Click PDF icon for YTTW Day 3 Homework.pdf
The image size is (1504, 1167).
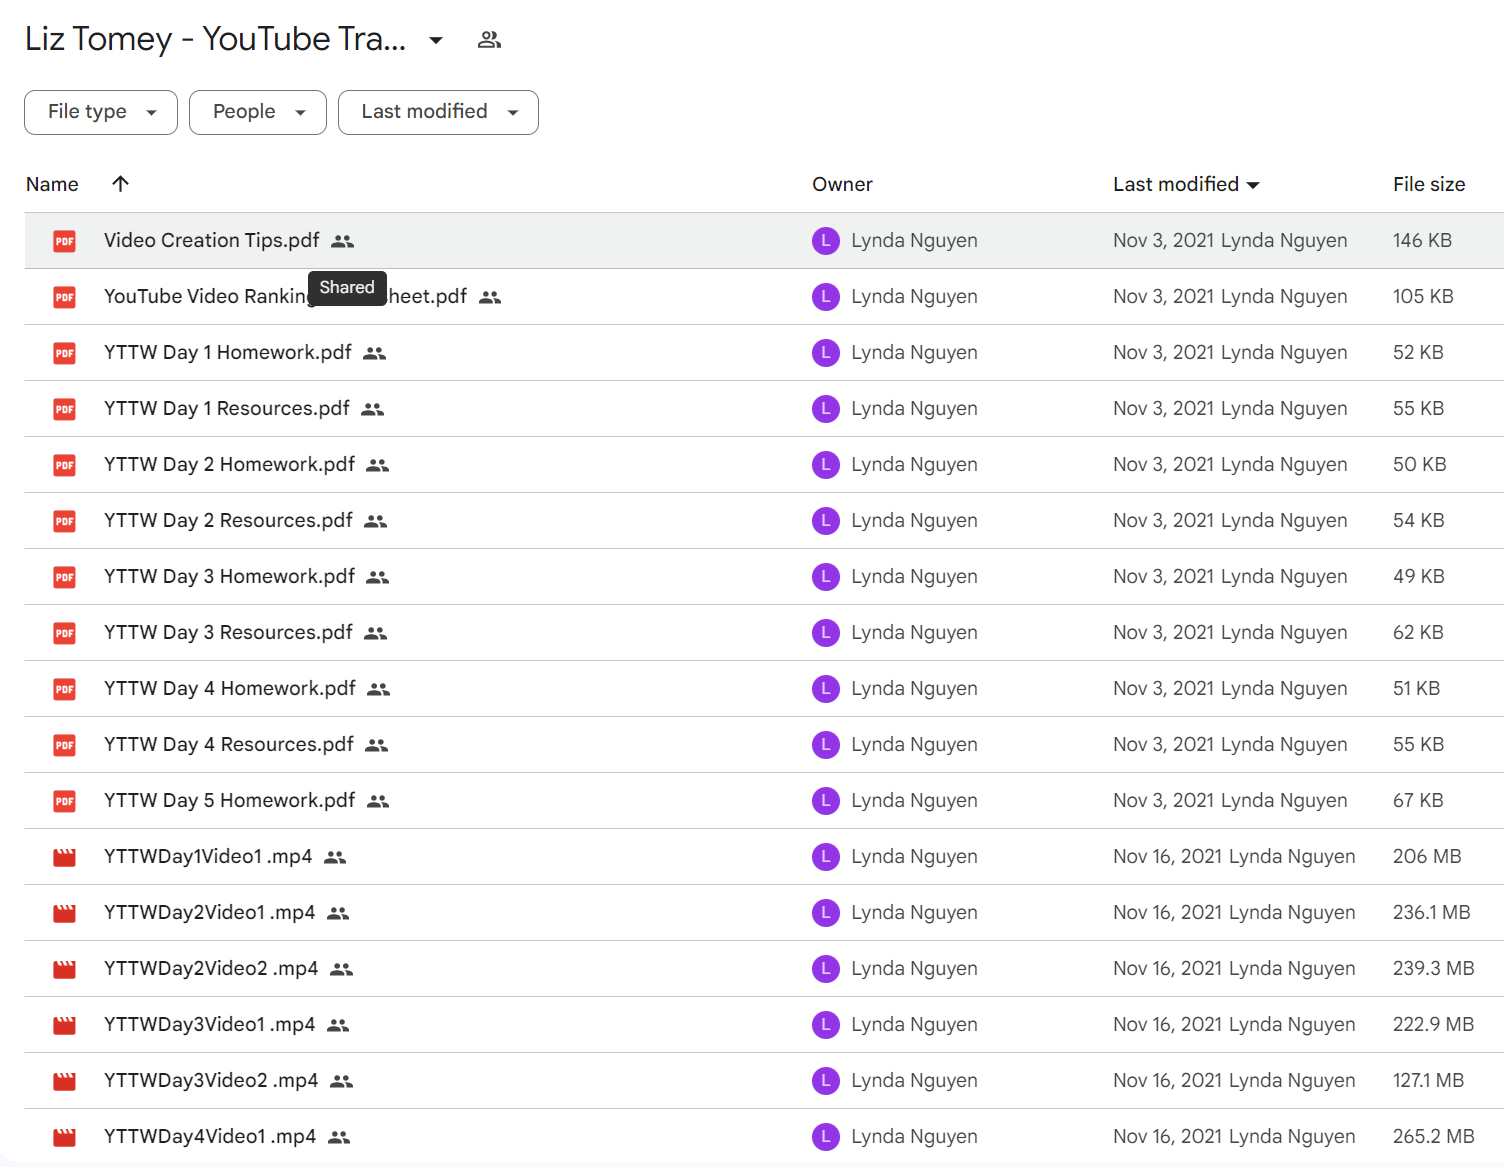click(x=65, y=577)
